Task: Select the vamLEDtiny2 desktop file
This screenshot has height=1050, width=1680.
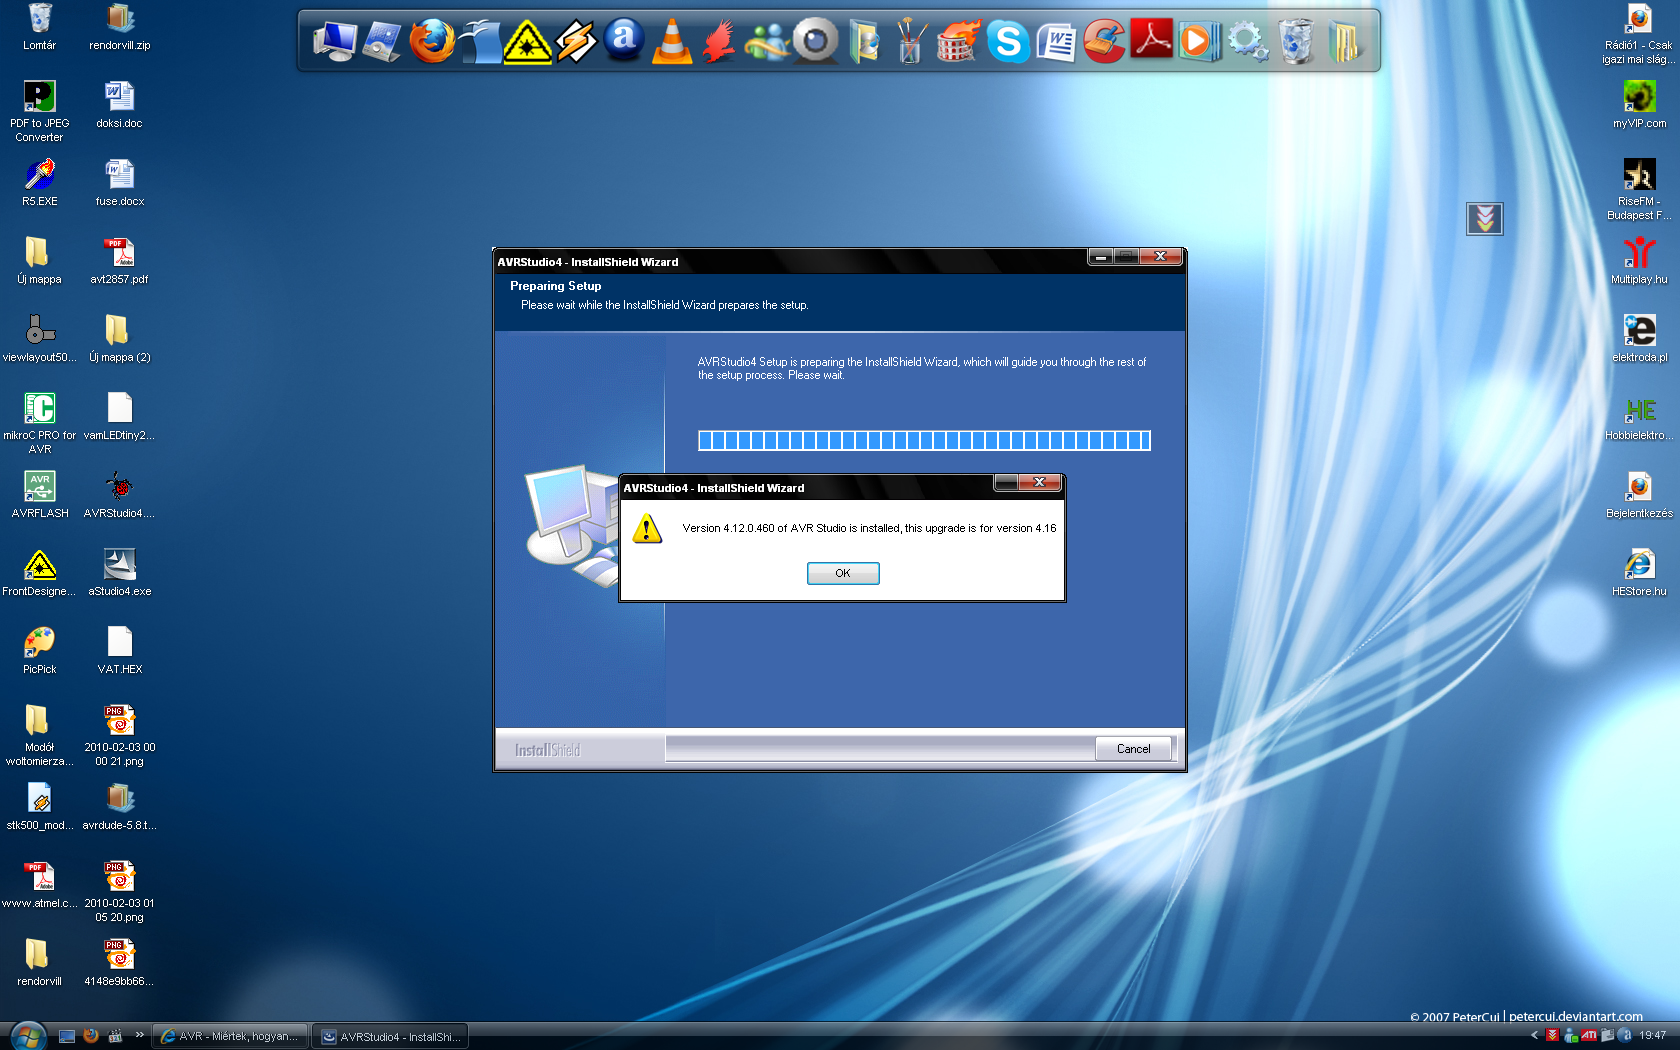Action: click(x=120, y=417)
